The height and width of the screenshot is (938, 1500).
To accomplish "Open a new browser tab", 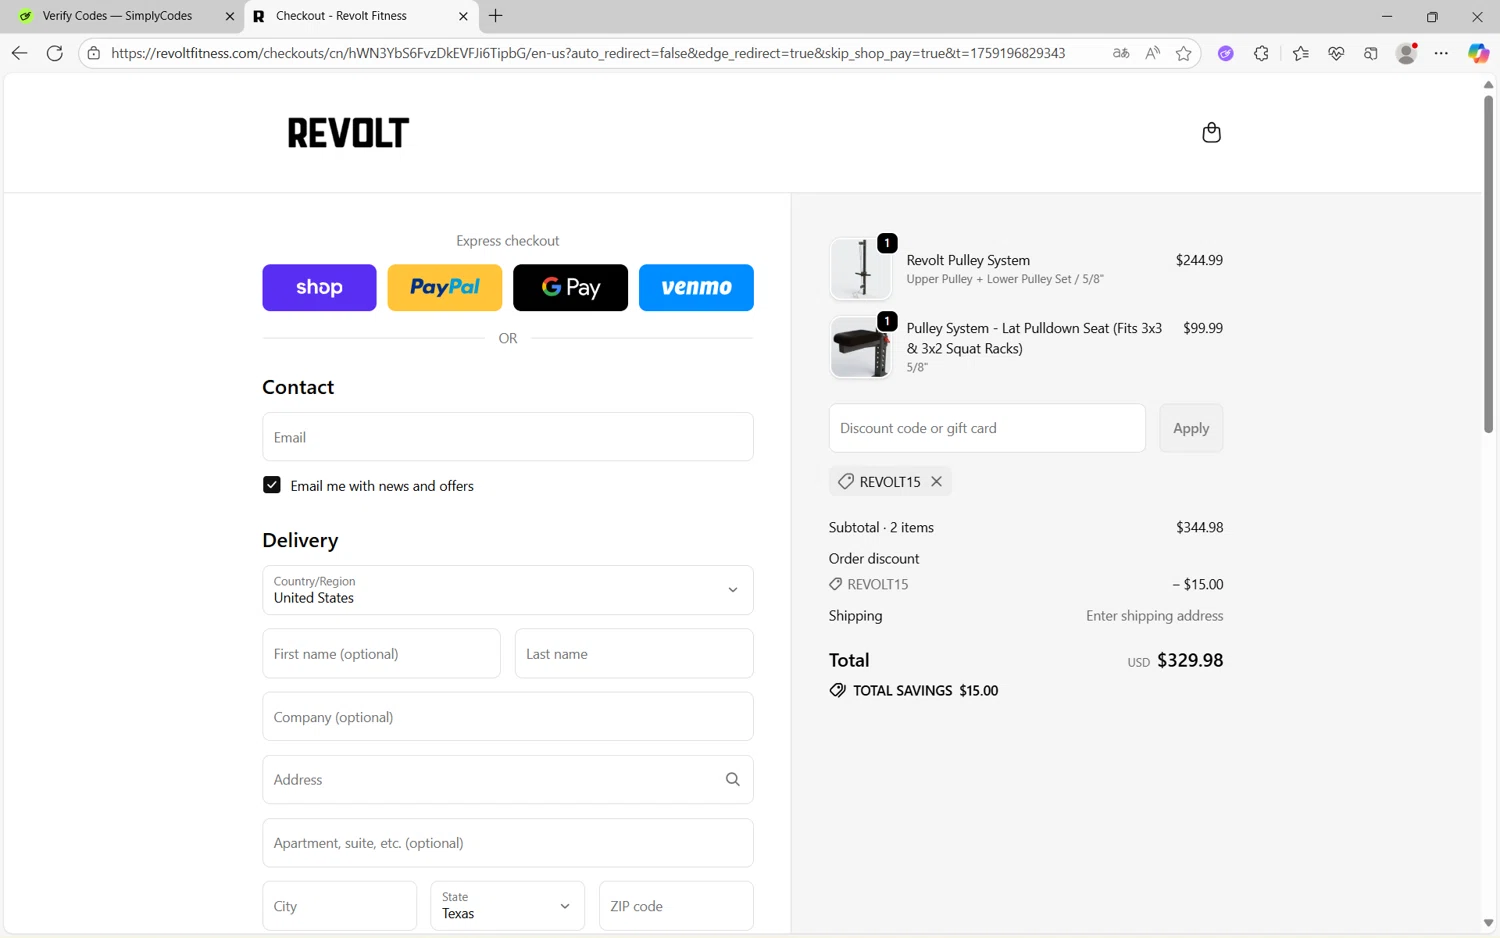I will [496, 16].
